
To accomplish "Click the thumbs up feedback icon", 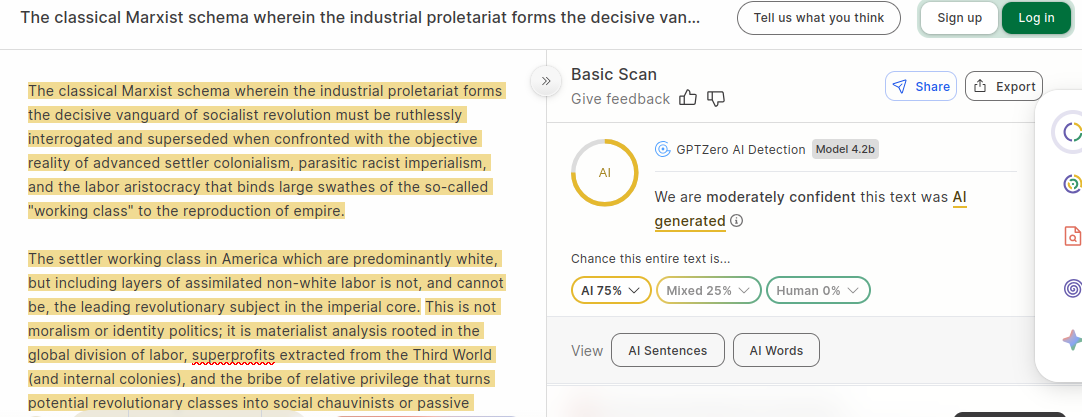I will click(688, 98).
